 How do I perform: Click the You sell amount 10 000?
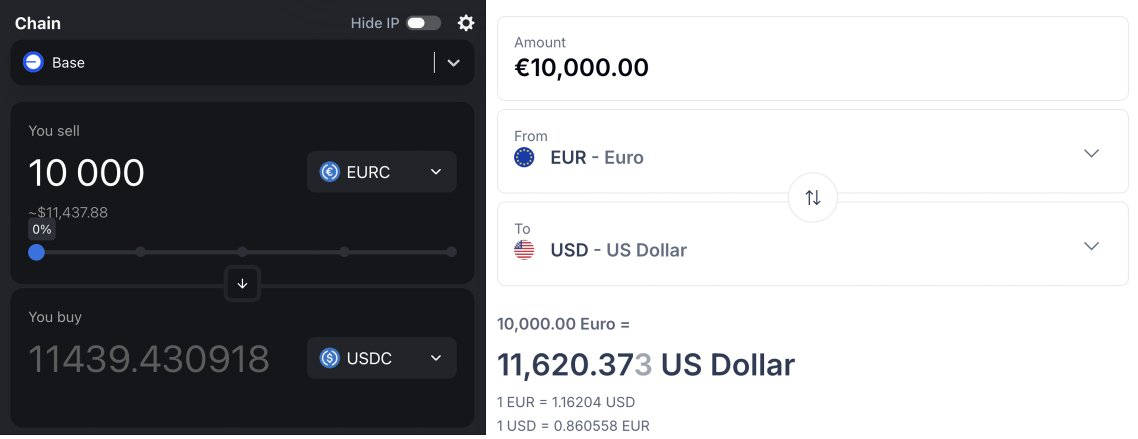click(87, 173)
